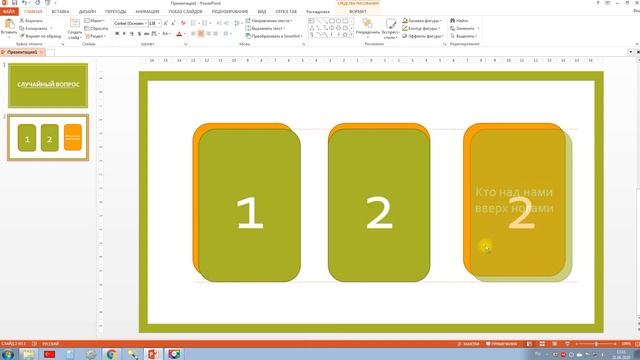Open Shape Effects (Эффекты фигуры) dropdown
Image resolution: width=640 pixels, height=360 pixels.
tap(423, 36)
